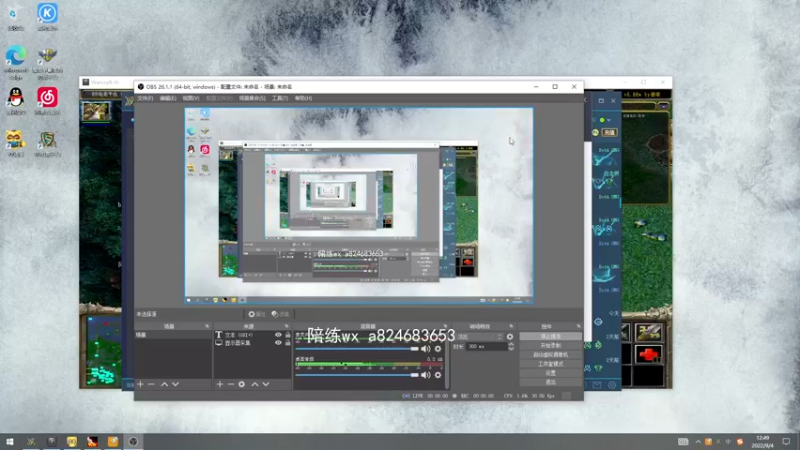Move the selected source down
The image size is (800, 450).
266,384
